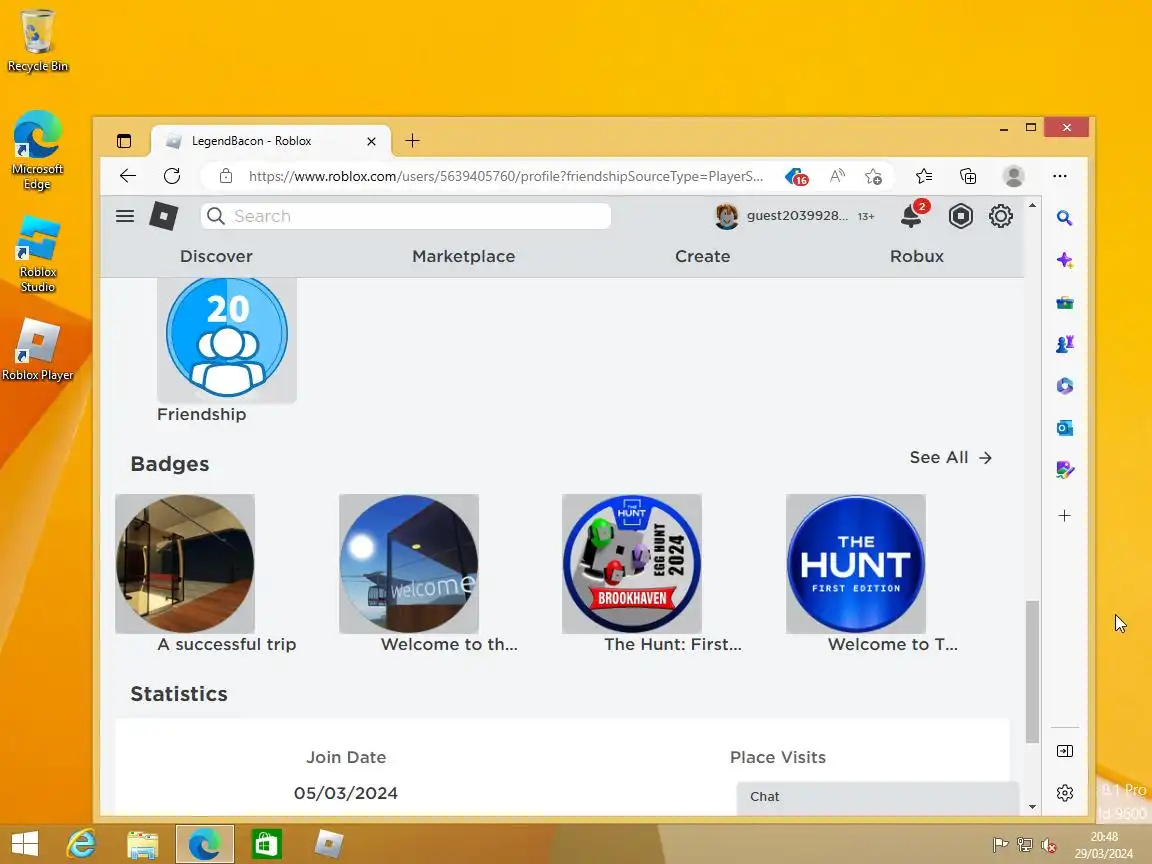Open the Edge tab actions menu icon
The width and height of the screenshot is (1152, 864).
(x=124, y=141)
